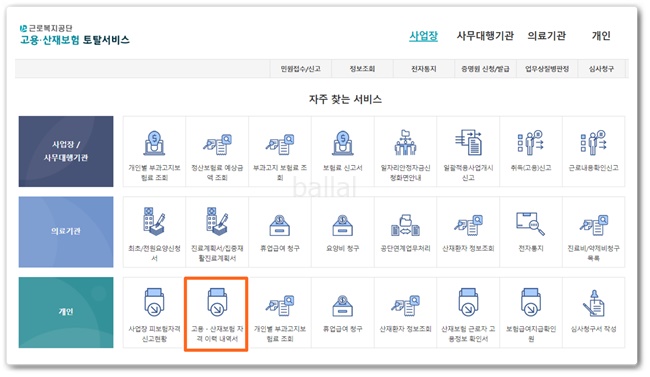Click the 사업장 / 사무대행기관 category panel
This screenshot has width=650, height=377.
click(66, 151)
